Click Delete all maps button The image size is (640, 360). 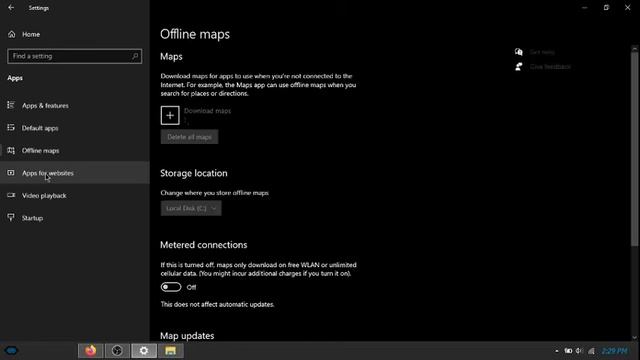point(189,137)
